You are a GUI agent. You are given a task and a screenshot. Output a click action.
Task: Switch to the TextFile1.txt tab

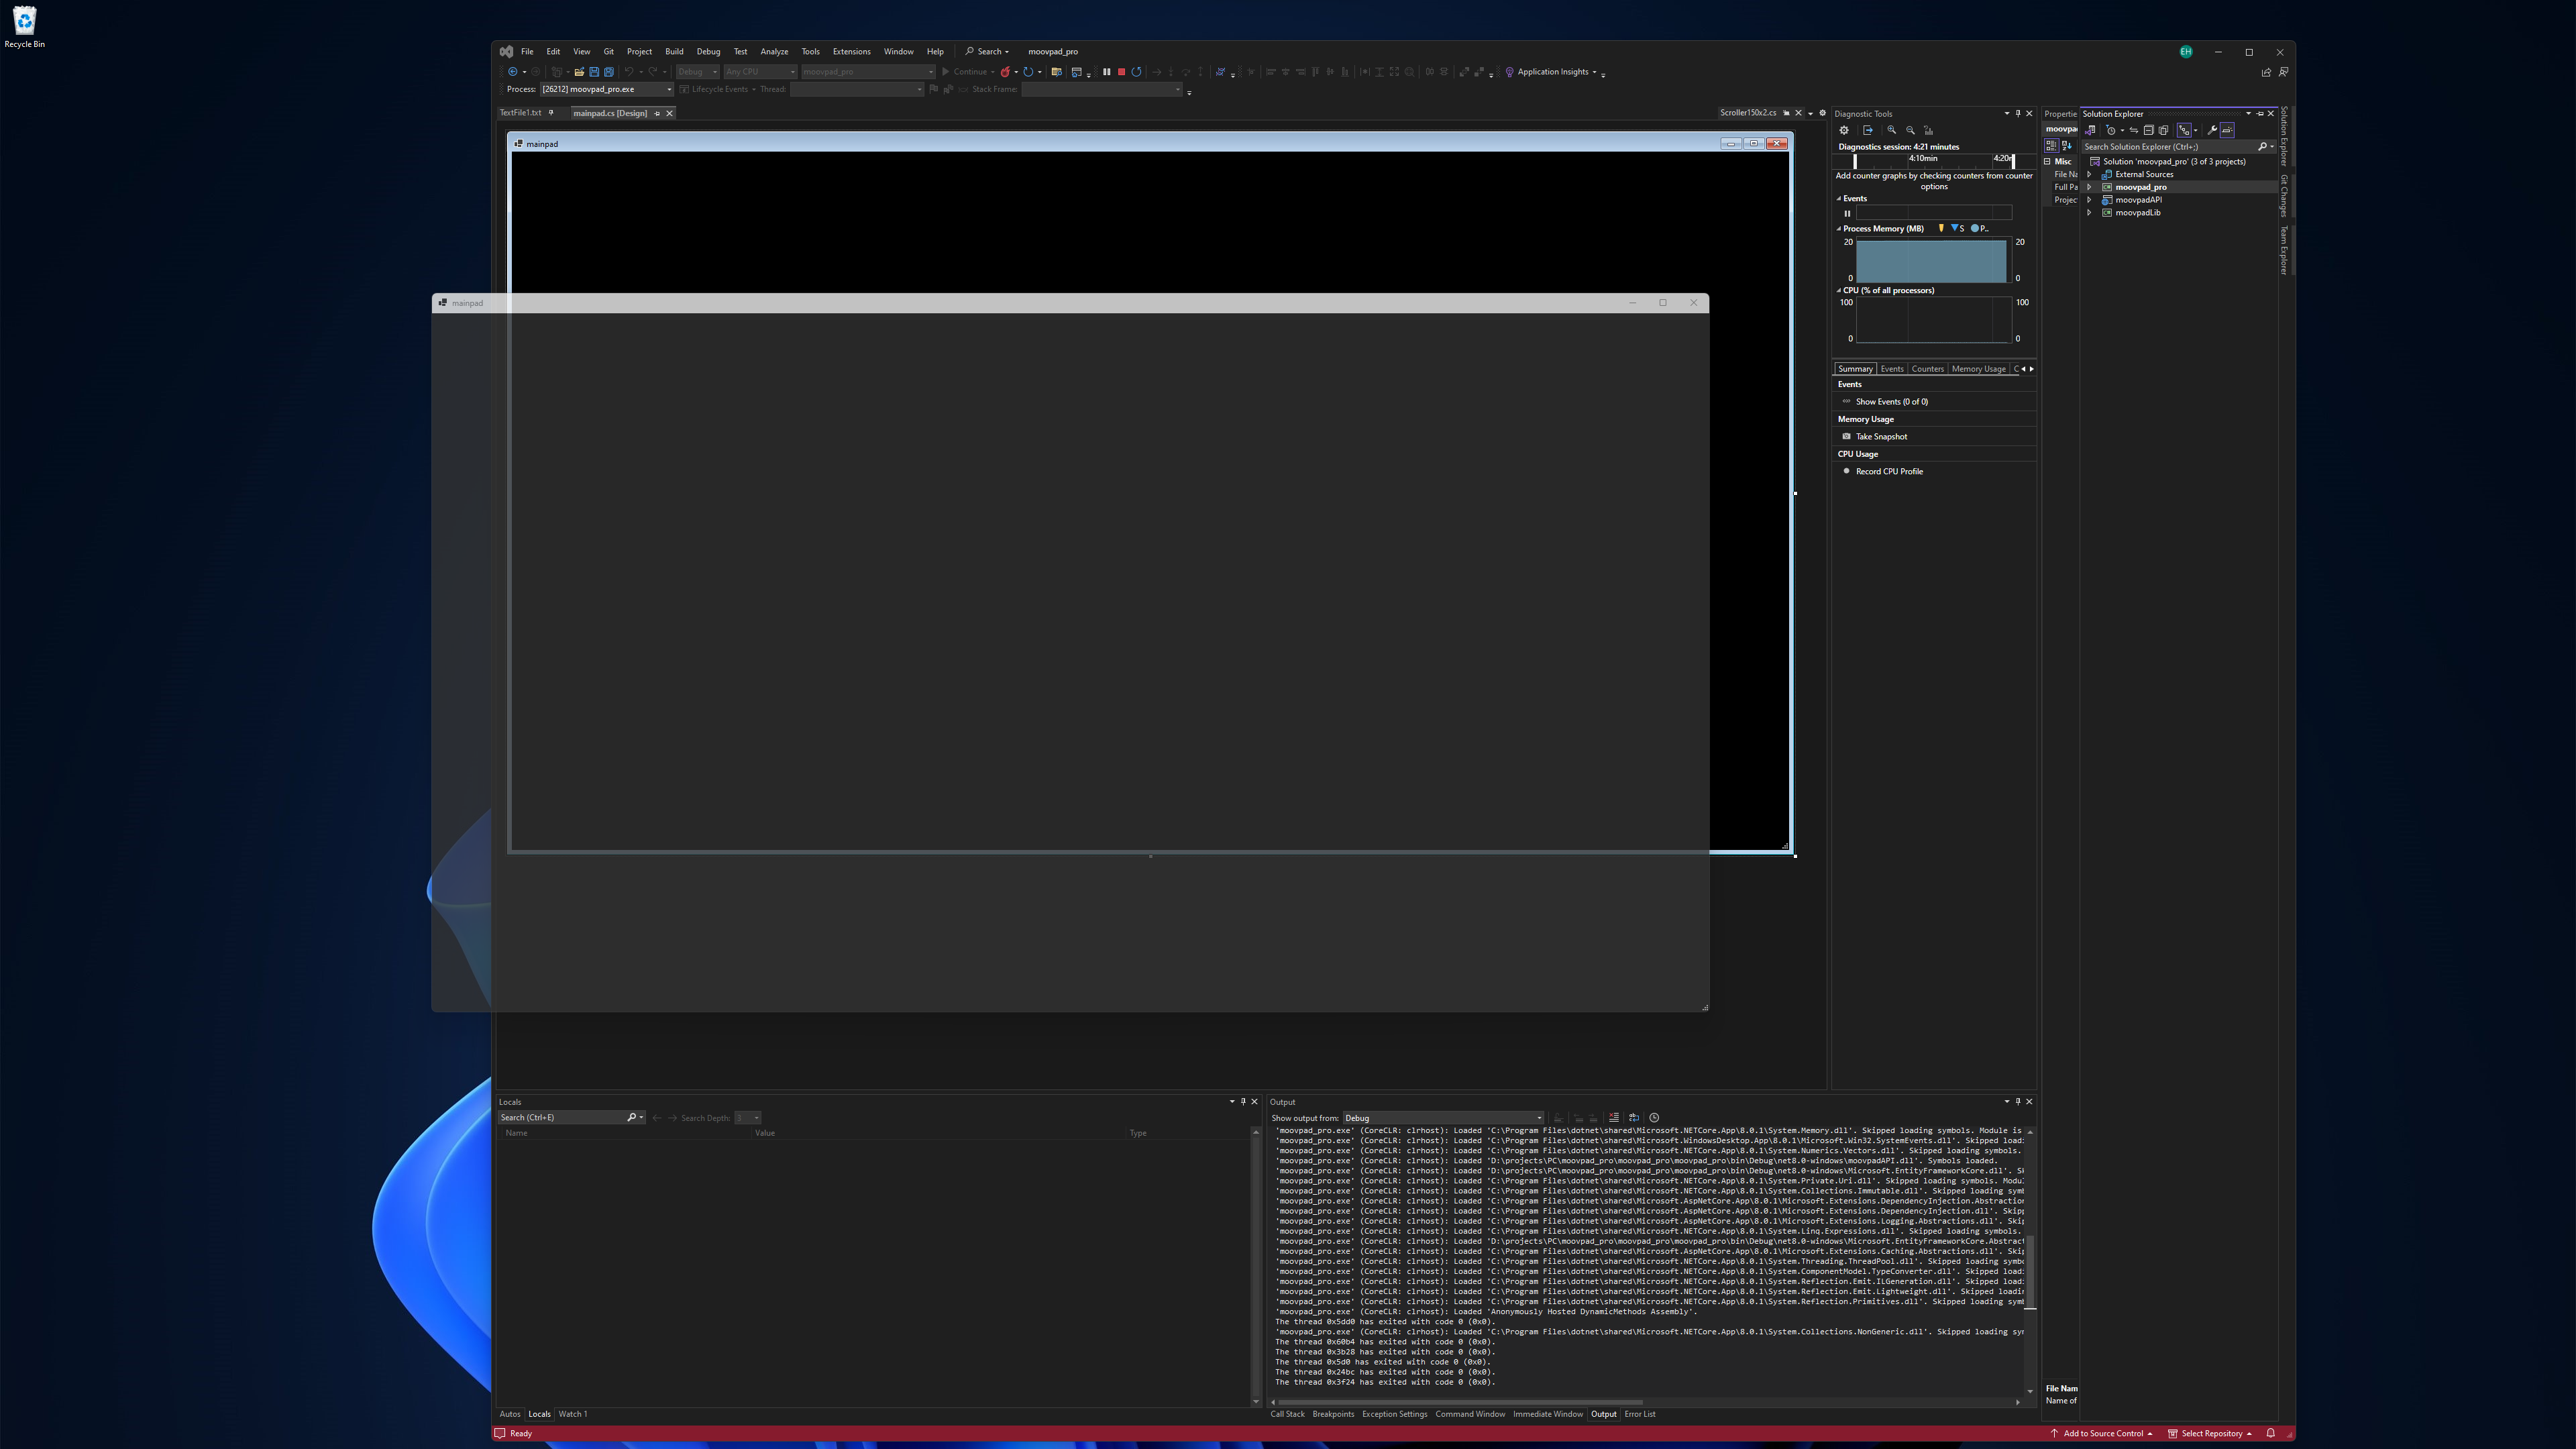tap(520, 113)
